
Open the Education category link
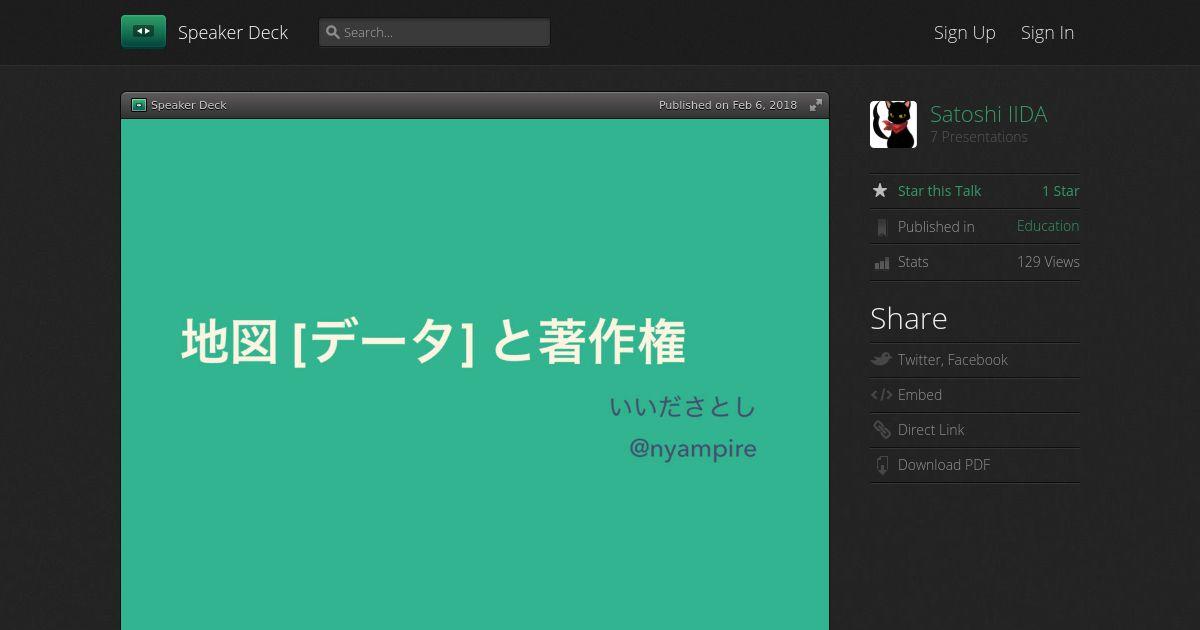tap(1048, 226)
